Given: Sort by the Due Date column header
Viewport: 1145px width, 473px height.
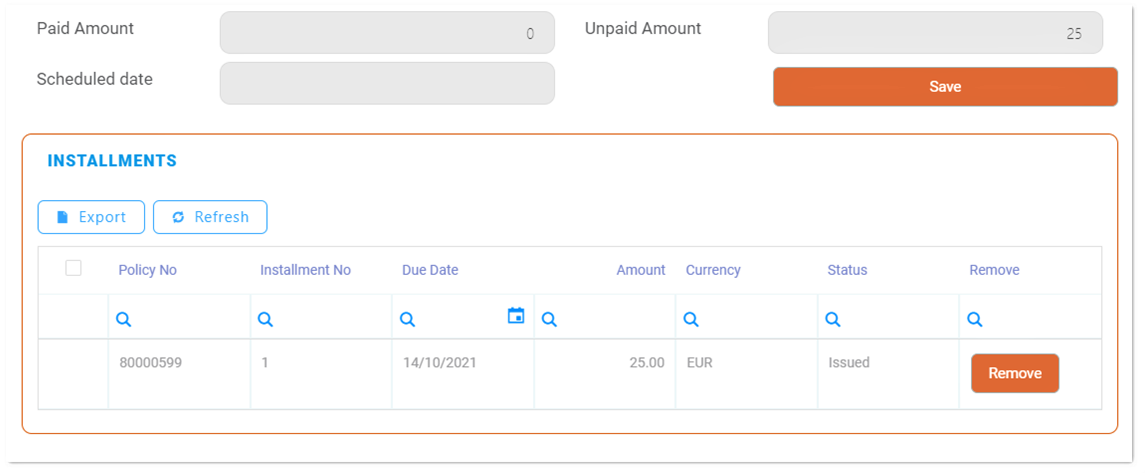Looking at the screenshot, I should (430, 270).
